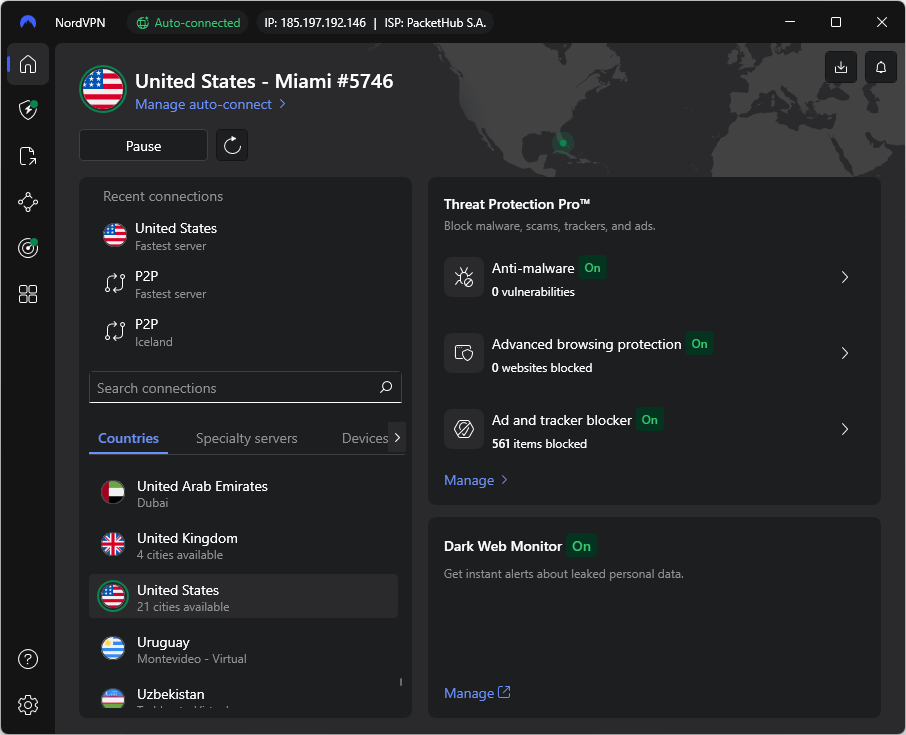This screenshot has height=735, width=906.
Task: Pause the VPN connection
Action: [x=142, y=145]
